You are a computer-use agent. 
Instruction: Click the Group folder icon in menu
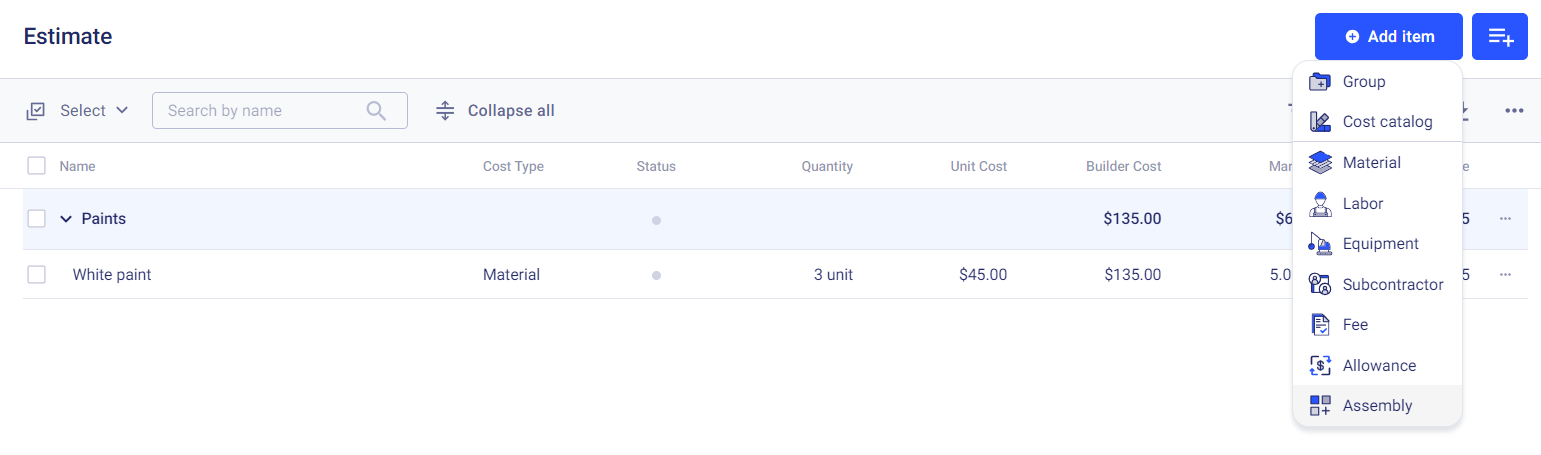1320,82
